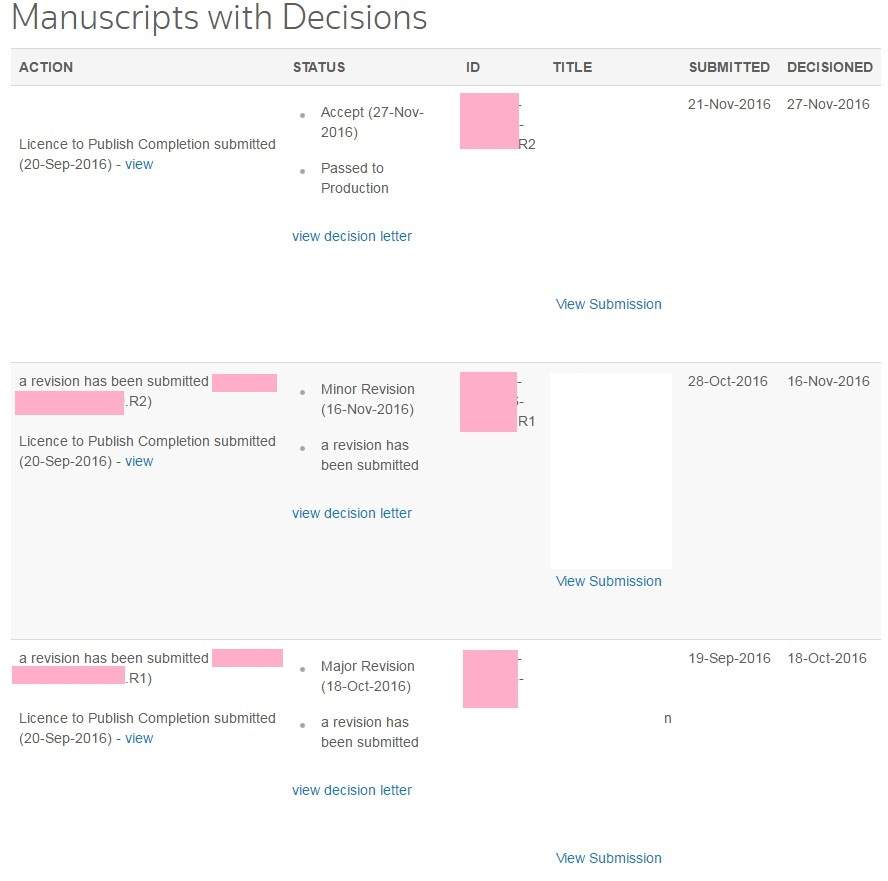Click View Submission in the Major Revision row
Image resolution: width=888 pixels, height=881 pixels.
[x=608, y=858]
